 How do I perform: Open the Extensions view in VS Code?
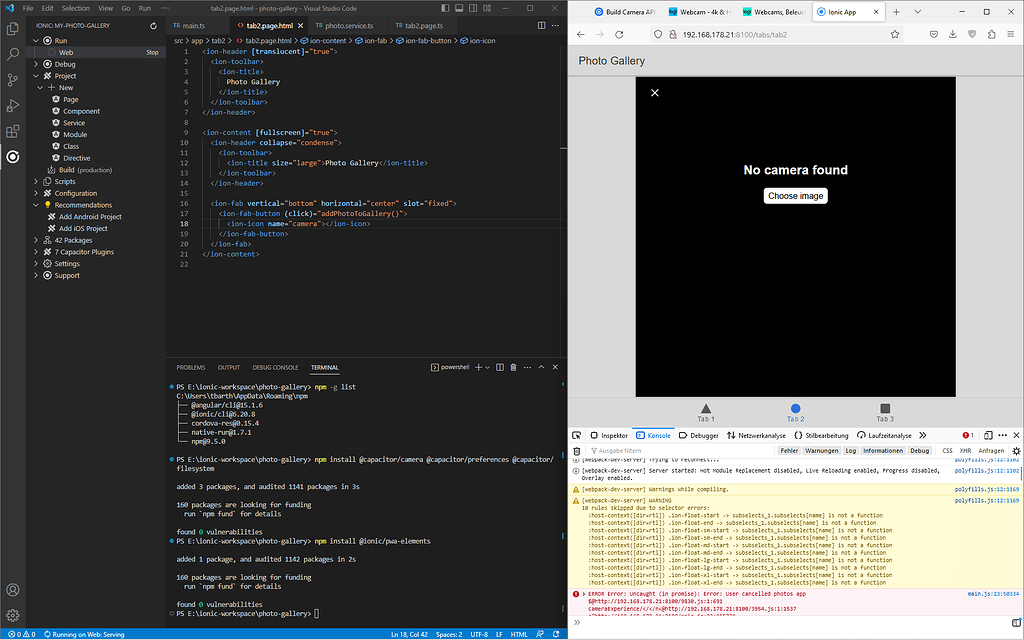[x=12, y=131]
